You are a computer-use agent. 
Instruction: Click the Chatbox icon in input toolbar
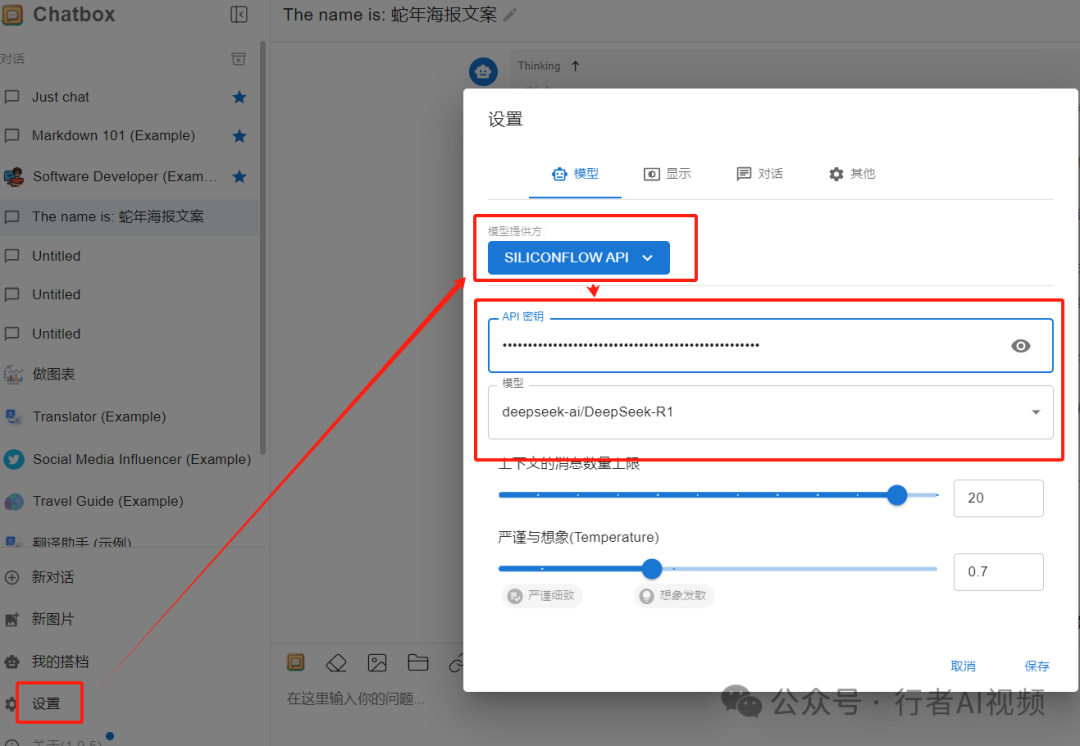(295, 663)
